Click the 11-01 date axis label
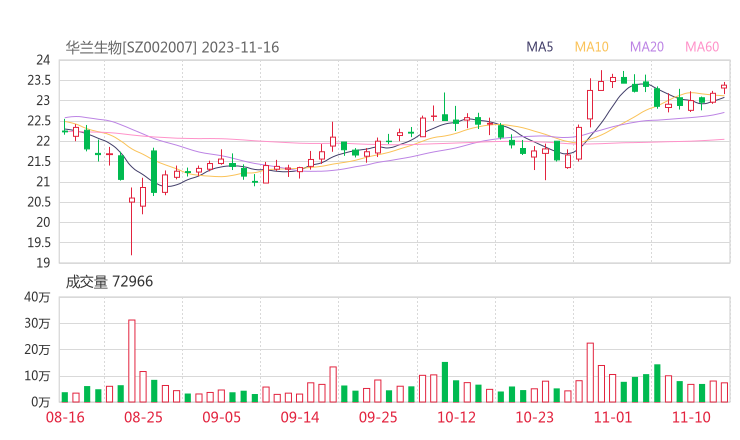This screenshot has height=440, width=740. click(x=613, y=417)
